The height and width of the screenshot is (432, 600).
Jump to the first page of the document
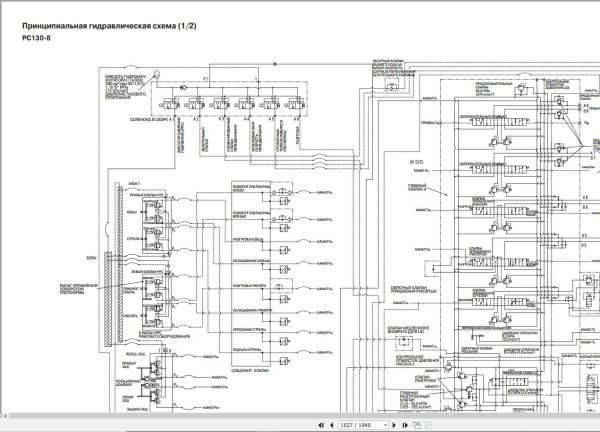(321, 425)
